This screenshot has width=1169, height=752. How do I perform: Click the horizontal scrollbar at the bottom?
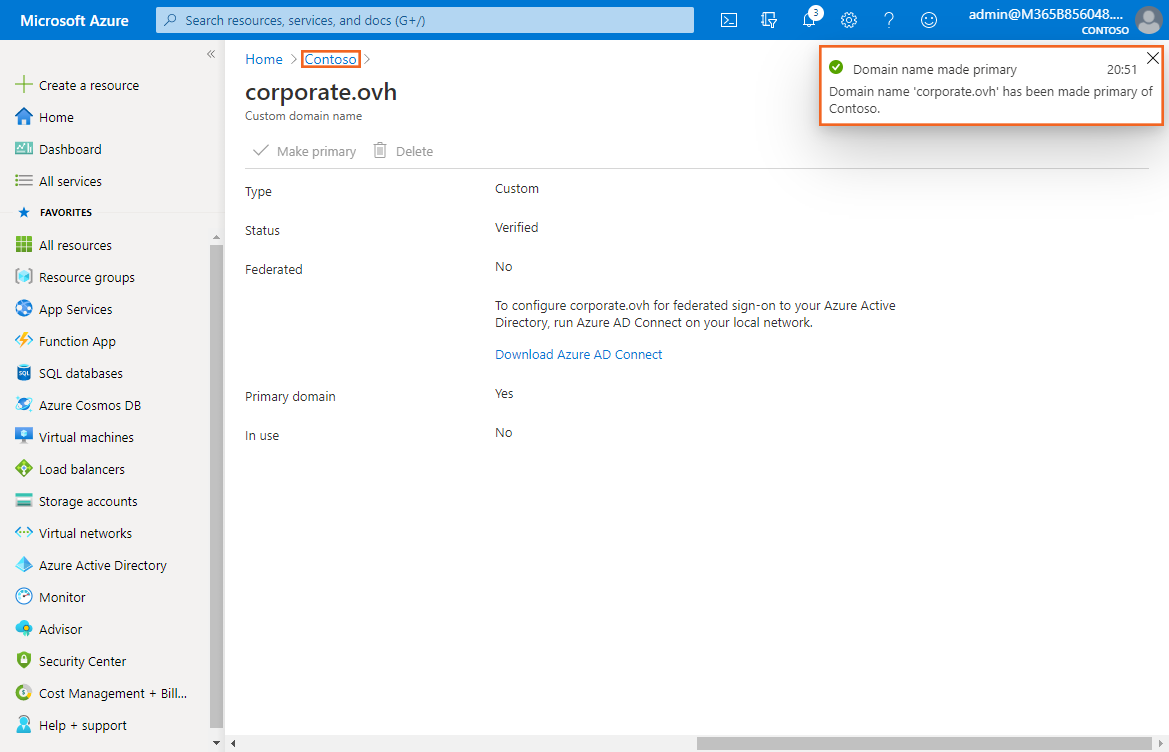coord(924,743)
